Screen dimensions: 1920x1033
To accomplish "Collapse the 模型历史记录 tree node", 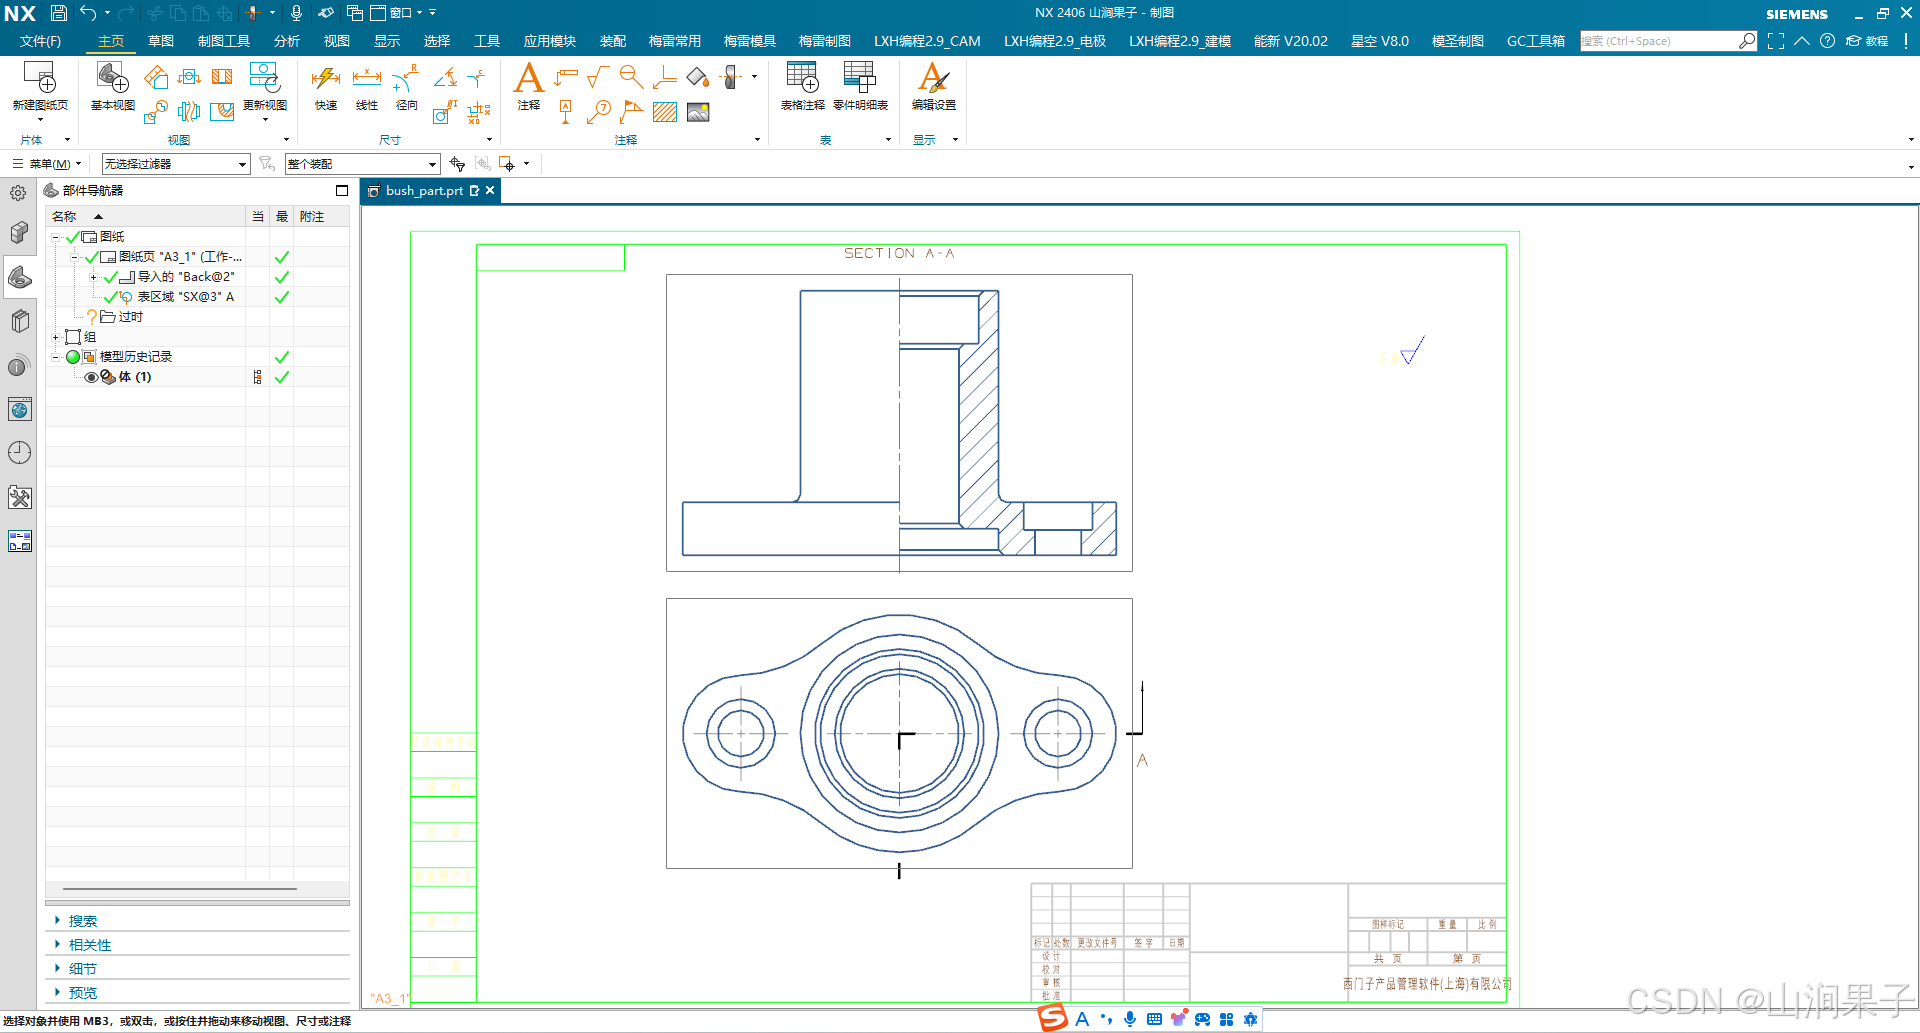I will [x=56, y=357].
